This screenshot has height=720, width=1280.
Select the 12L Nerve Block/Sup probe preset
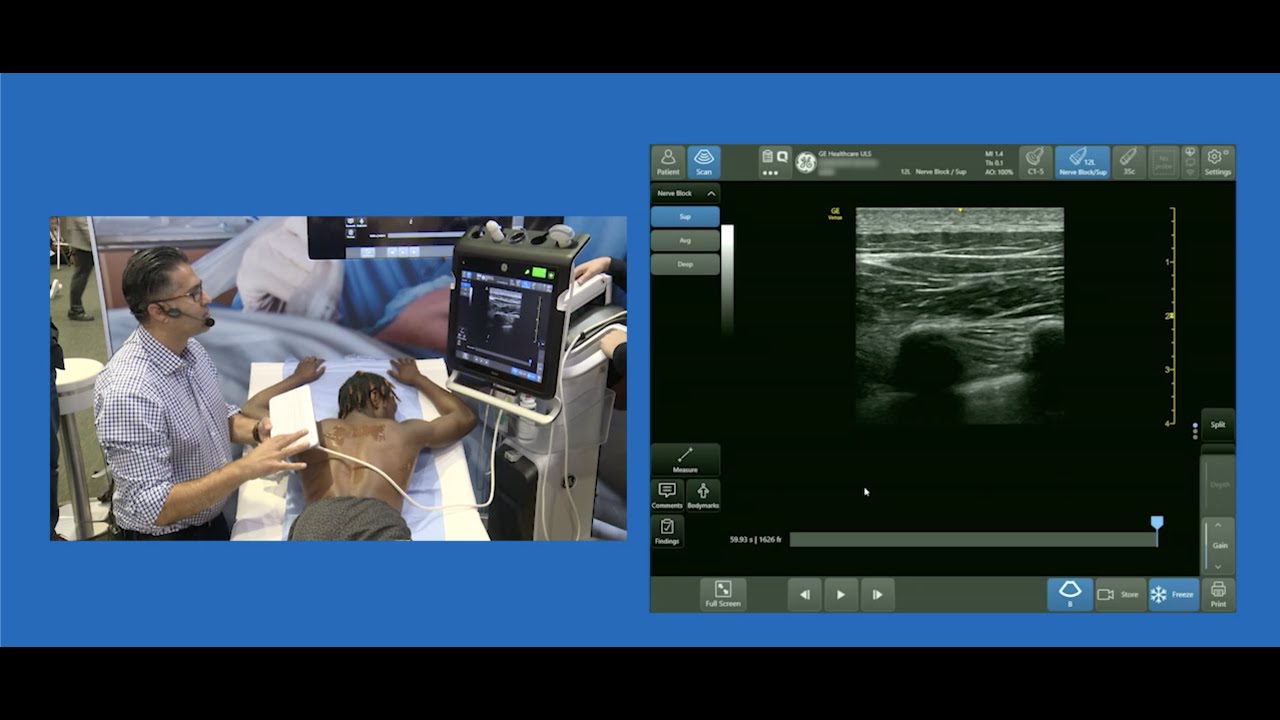pyautogui.click(x=1083, y=162)
